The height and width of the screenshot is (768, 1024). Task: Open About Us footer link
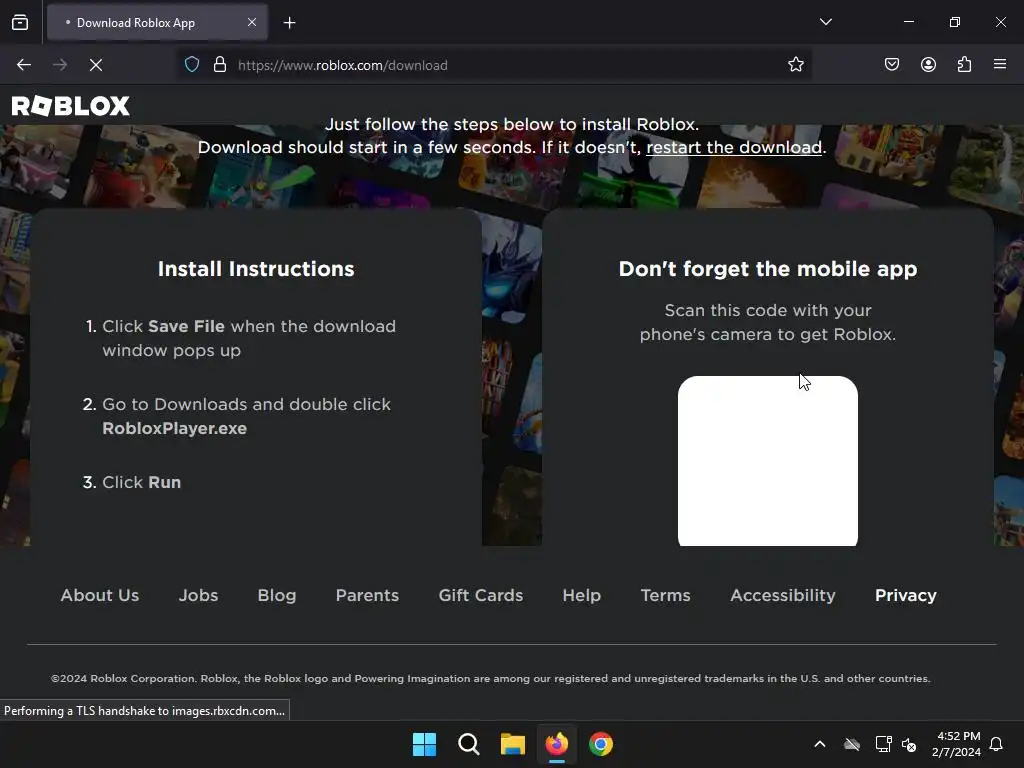click(100, 596)
